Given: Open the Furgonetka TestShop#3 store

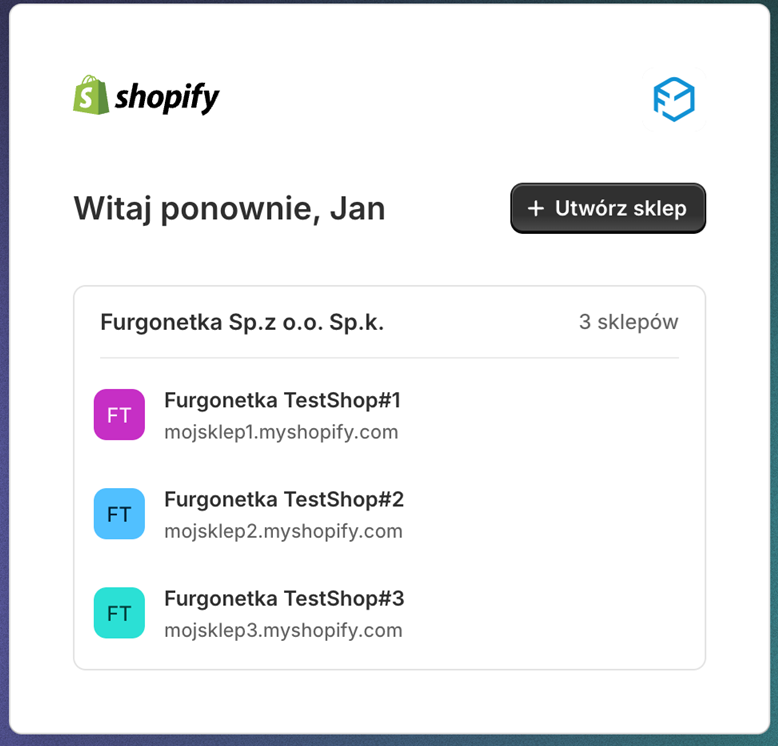Looking at the screenshot, I should click(x=283, y=599).
